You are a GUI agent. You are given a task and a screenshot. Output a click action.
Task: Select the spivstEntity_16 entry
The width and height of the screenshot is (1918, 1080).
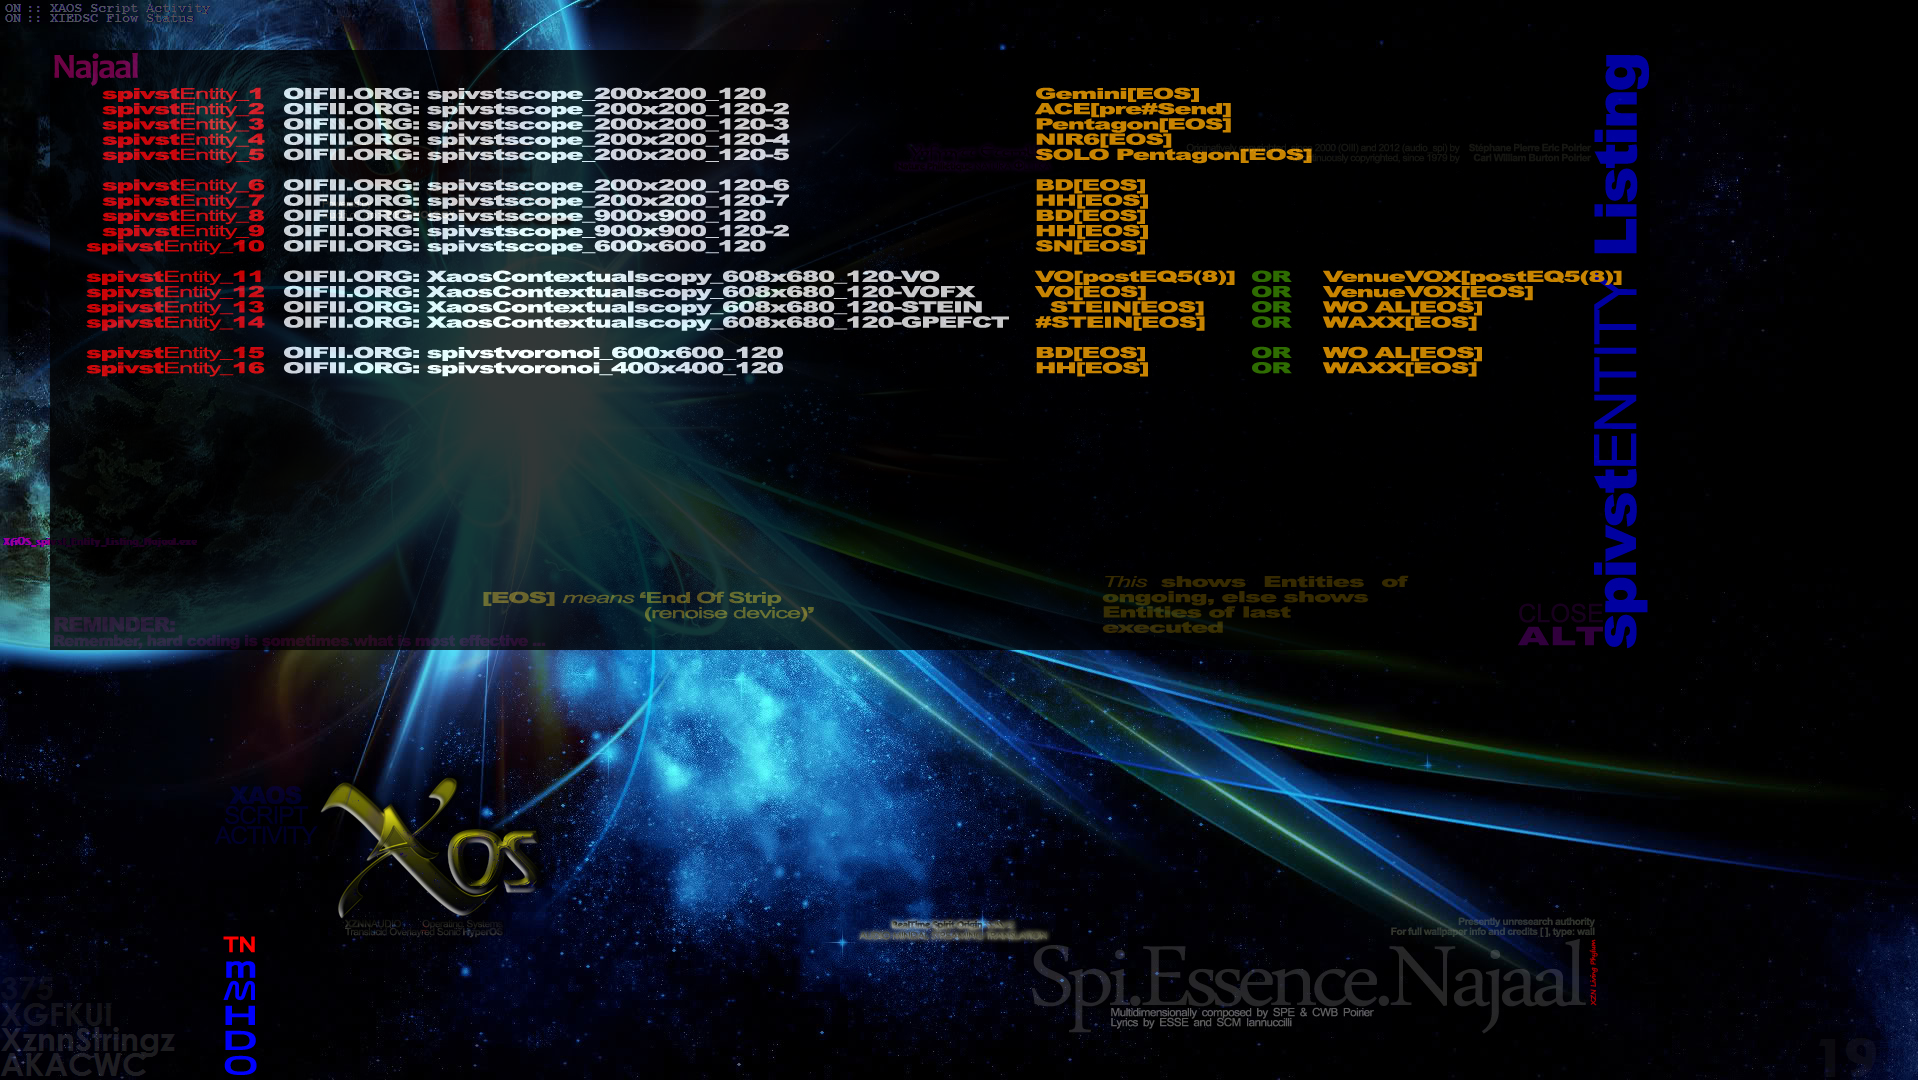(175, 368)
